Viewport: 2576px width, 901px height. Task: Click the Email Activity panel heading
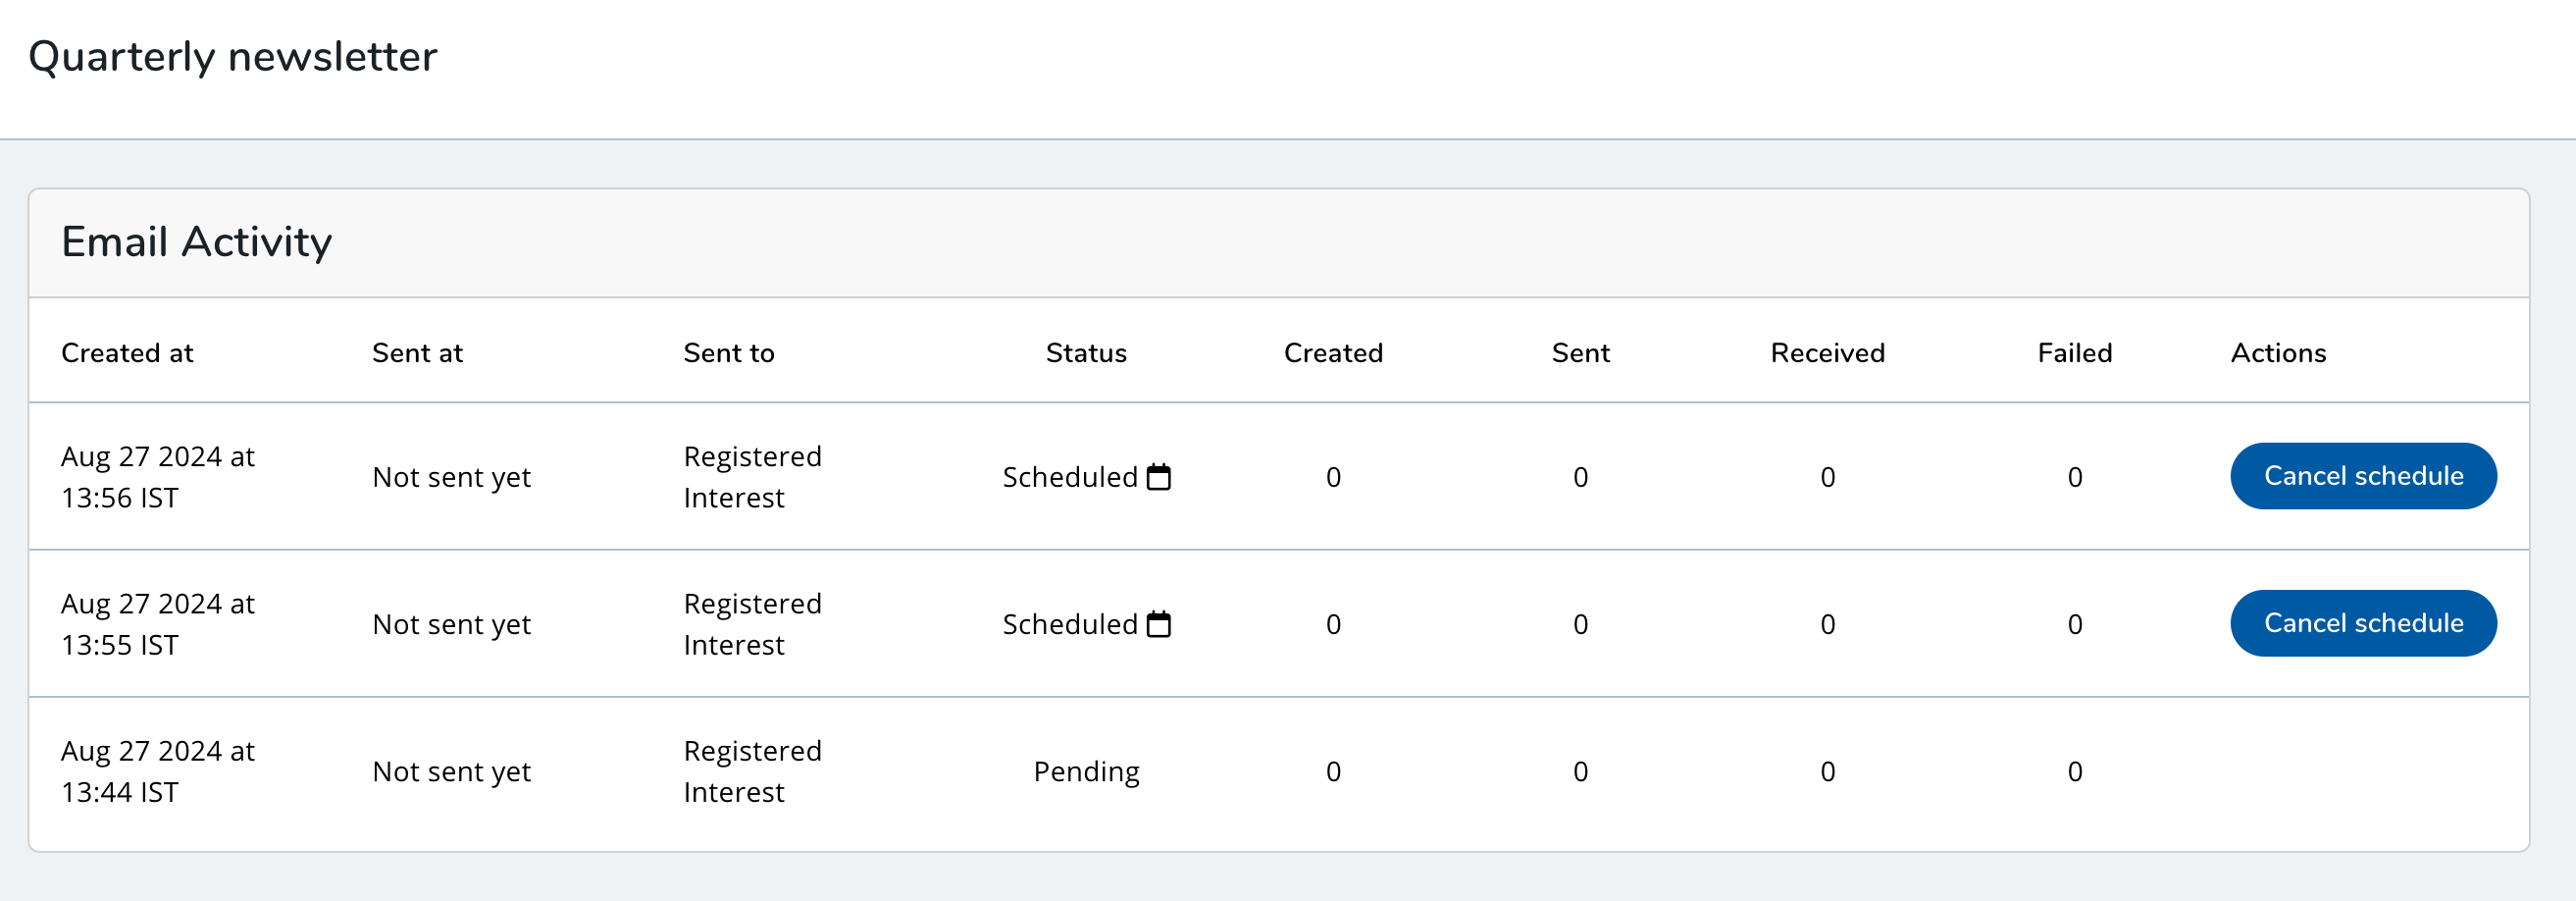[x=196, y=242]
